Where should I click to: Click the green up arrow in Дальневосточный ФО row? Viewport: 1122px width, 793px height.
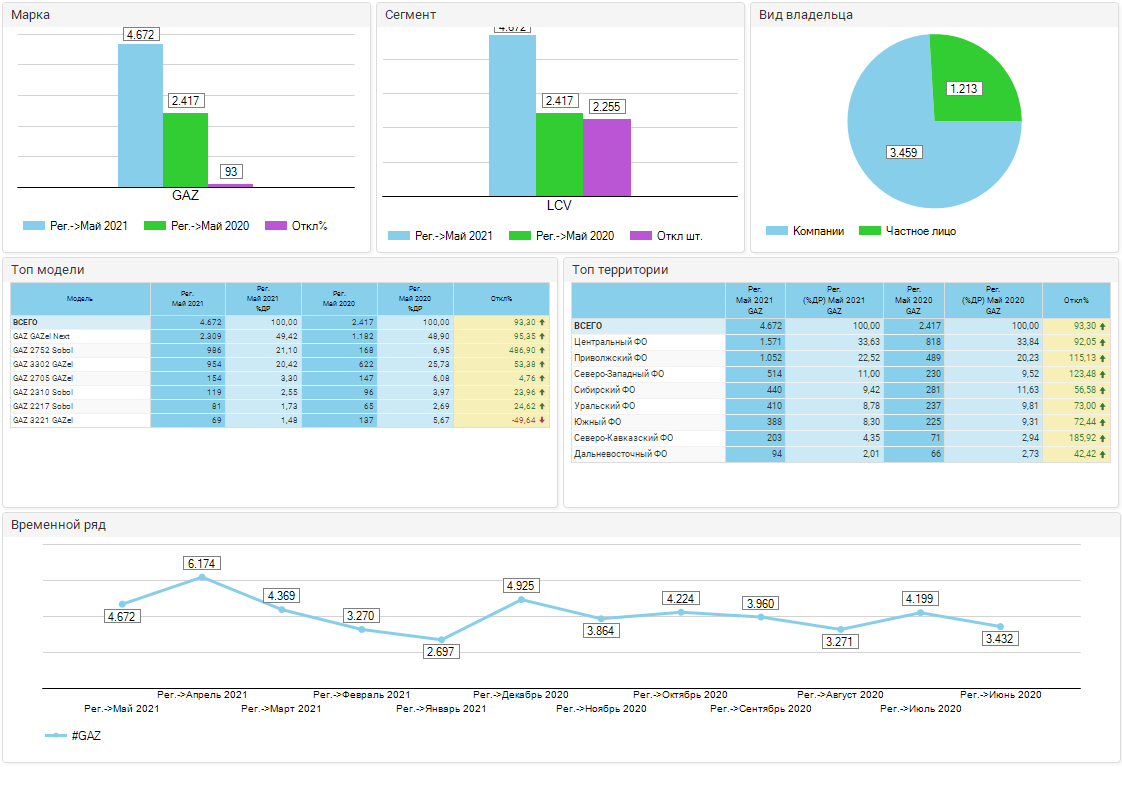coord(1103,454)
